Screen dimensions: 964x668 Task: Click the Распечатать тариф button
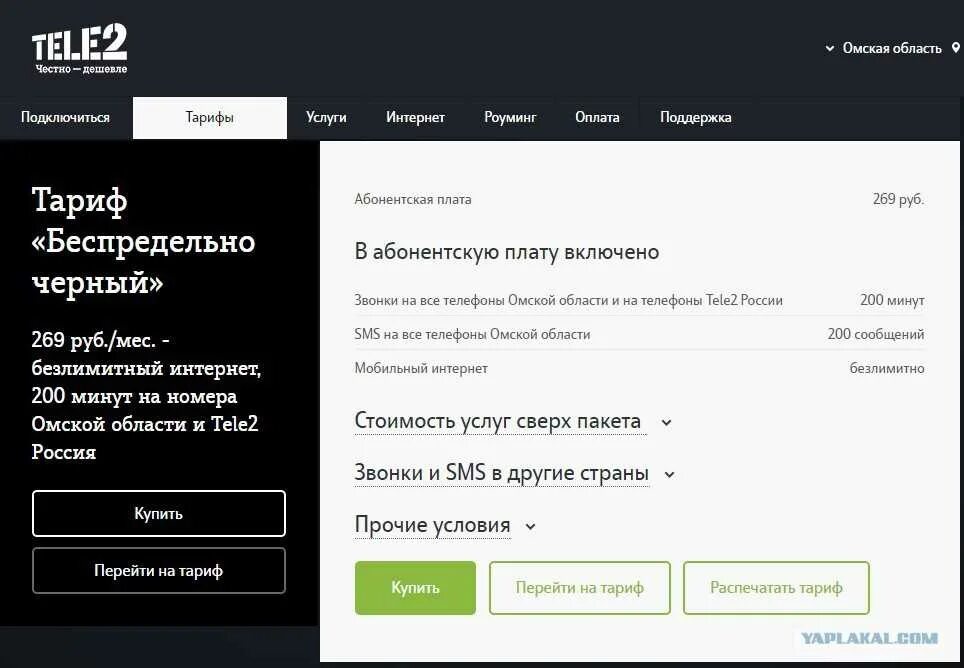[x=776, y=587]
